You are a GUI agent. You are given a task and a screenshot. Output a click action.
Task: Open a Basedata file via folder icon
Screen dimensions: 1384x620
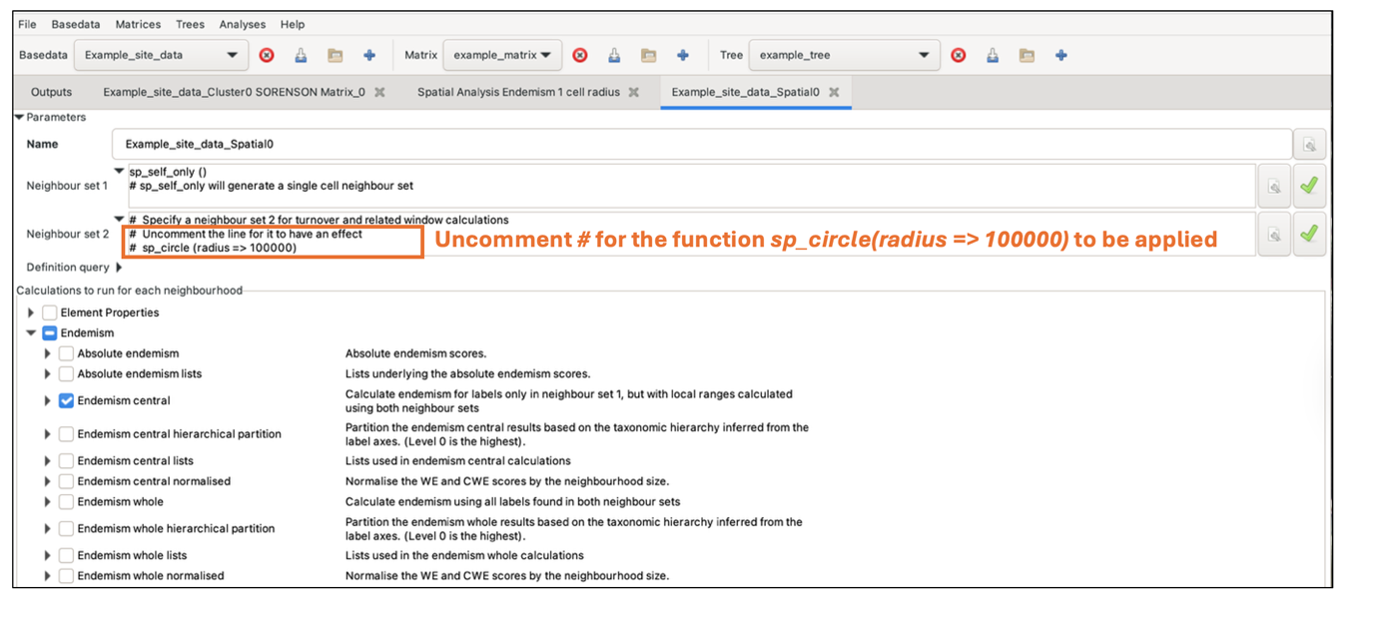335,55
